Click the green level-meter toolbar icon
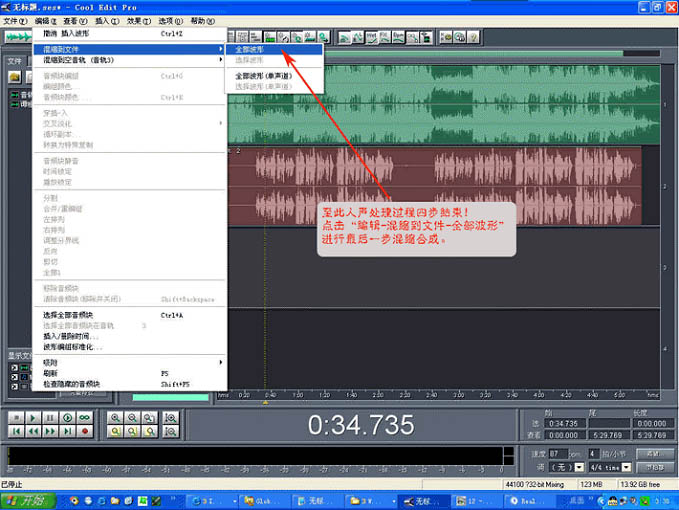The width and height of the screenshot is (679, 510). tap(270, 38)
